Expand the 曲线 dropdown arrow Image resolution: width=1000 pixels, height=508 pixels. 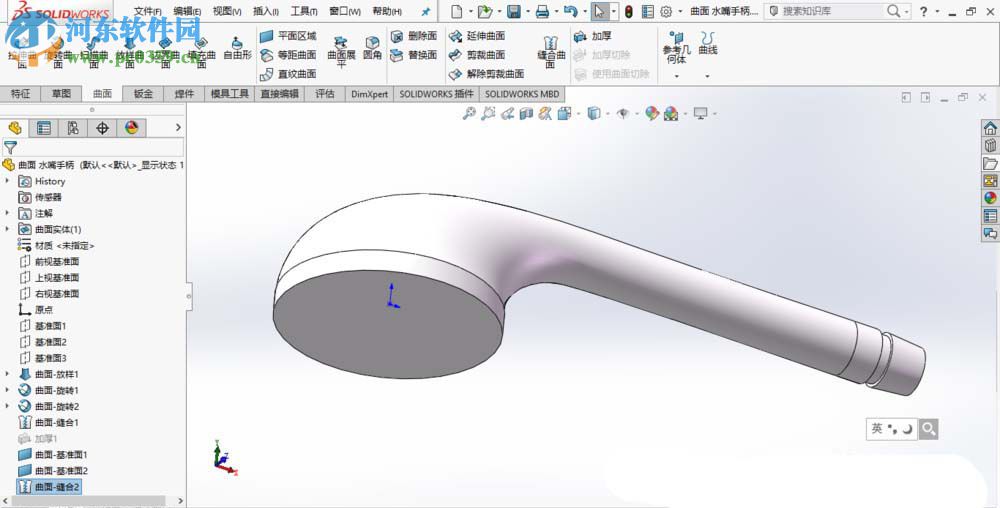point(707,76)
